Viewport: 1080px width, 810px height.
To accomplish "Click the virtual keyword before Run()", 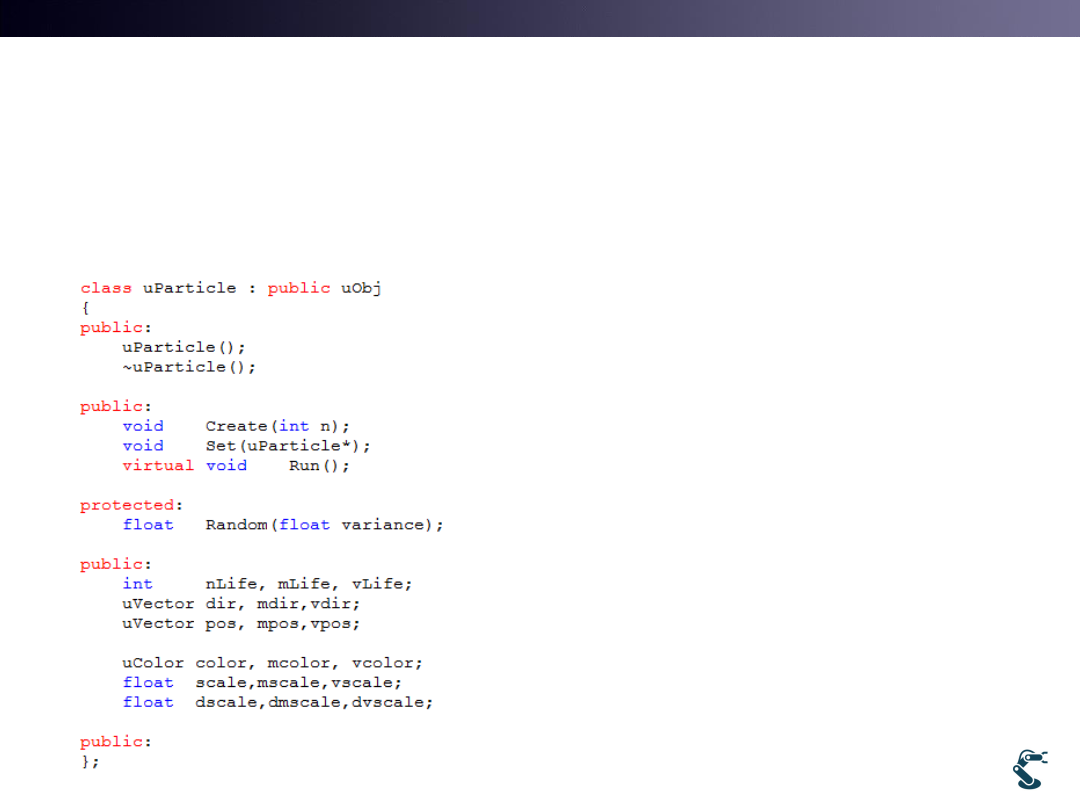I will [158, 466].
